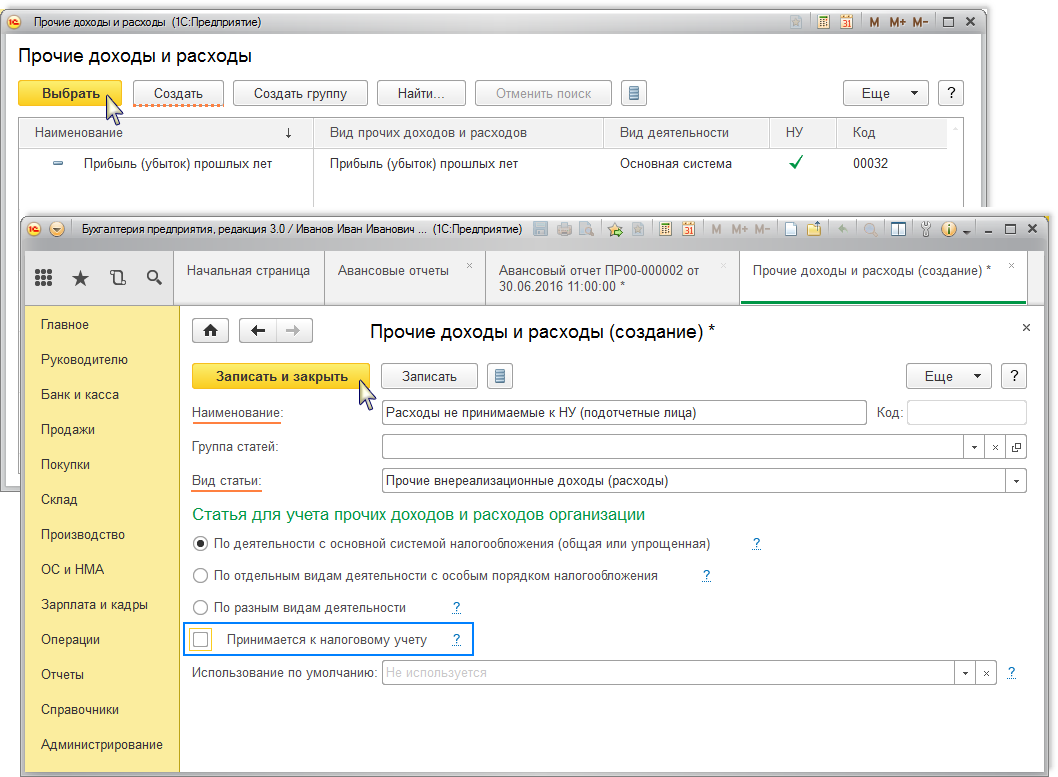Click the print preview icon in title bar
This screenshot has height=777, width=1058.
(586, 229)
